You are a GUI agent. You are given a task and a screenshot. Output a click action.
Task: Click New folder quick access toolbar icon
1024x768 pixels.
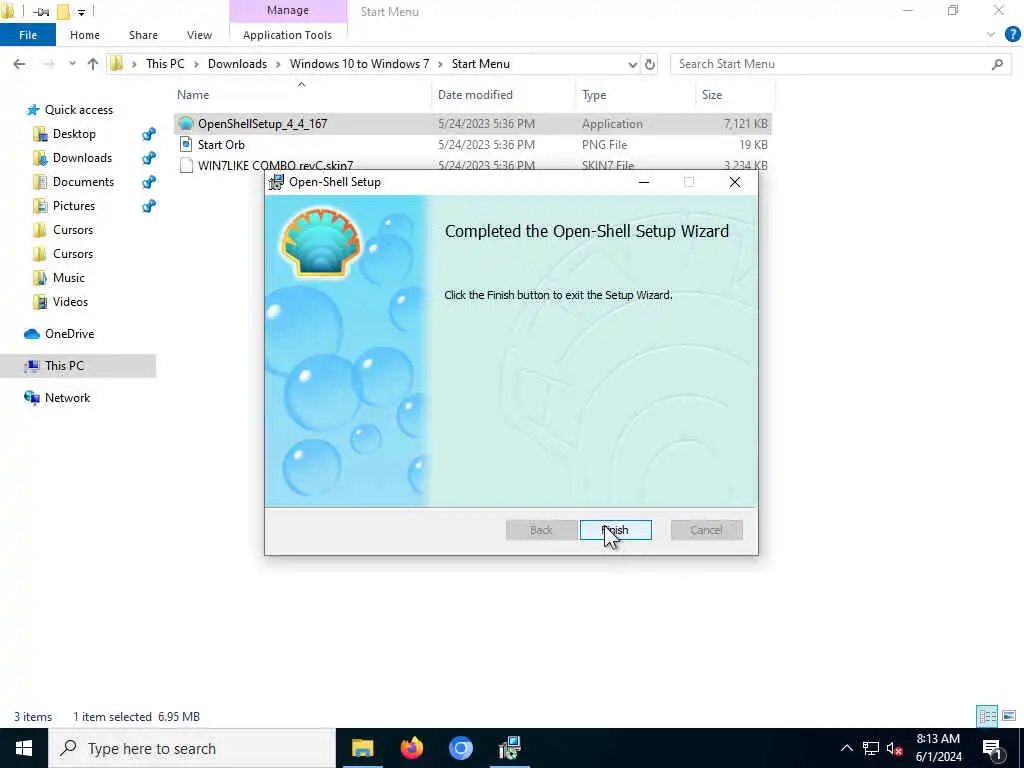[x=63, y=11]
